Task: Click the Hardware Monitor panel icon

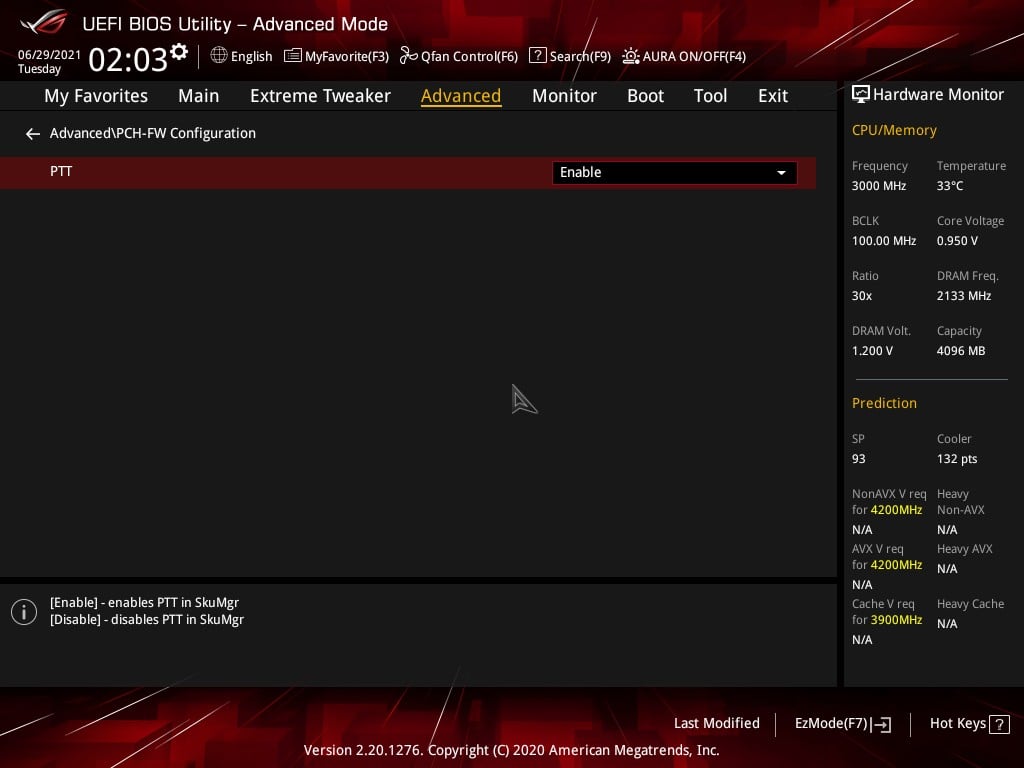Action: [861, 93]
